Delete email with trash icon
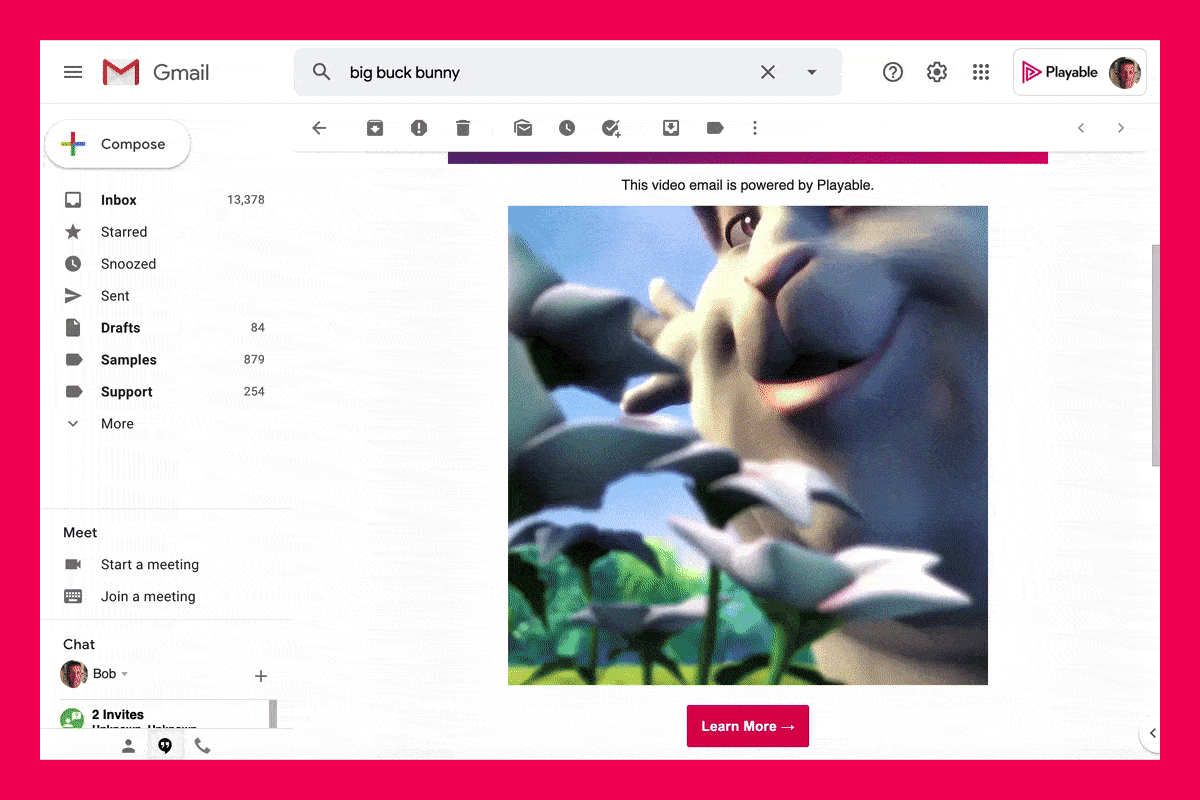The width and height of the screenshot is (1200, 800). (462, 128)
